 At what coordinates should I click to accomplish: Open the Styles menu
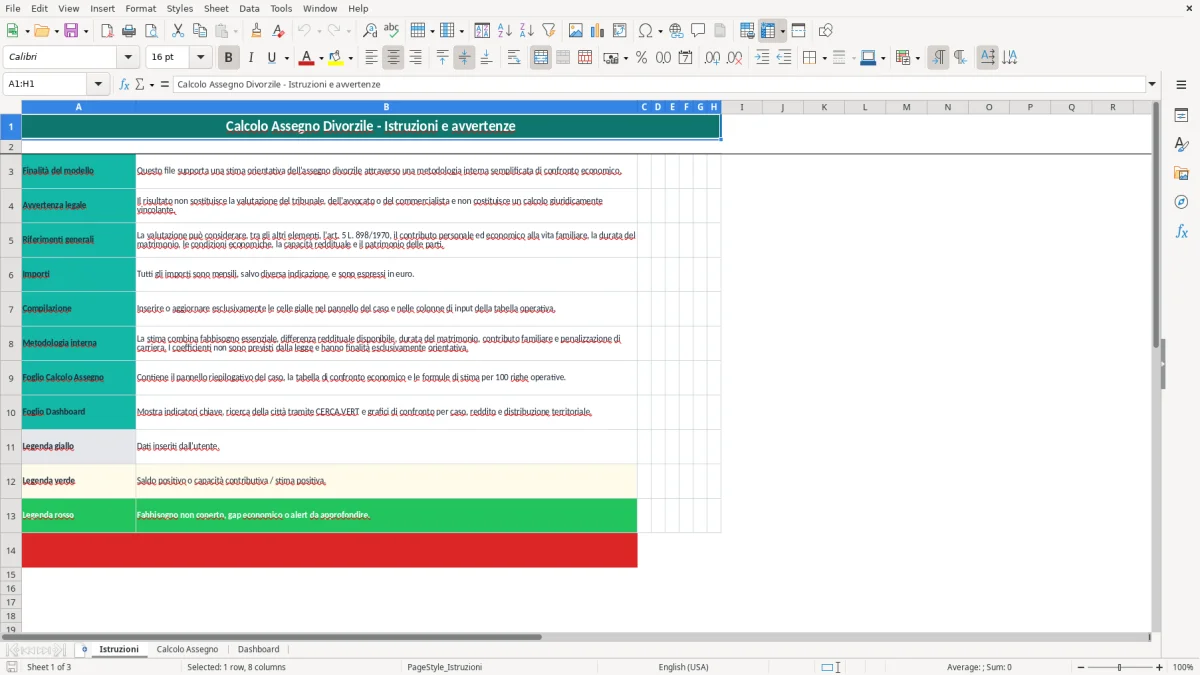[x=180, y=8]
